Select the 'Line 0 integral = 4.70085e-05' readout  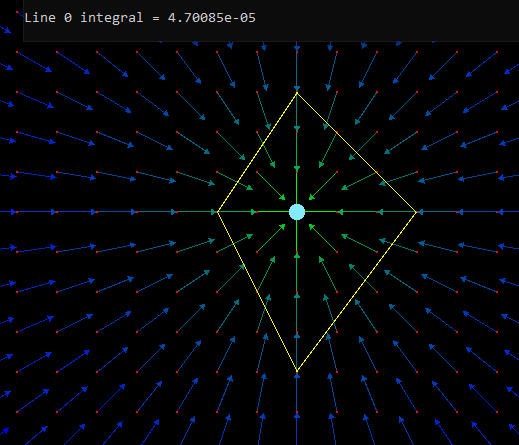(140, 18)
